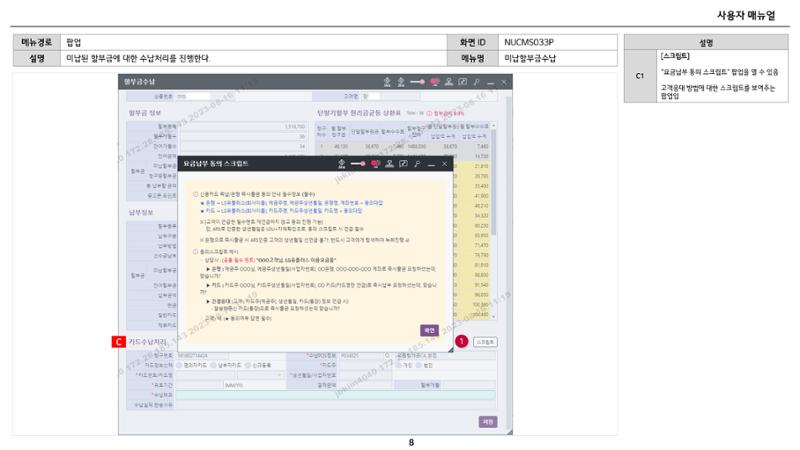Click the purple button at the bottom of 할부금수납 window
This screenshot has height=450, width=800.
[488, 422]
